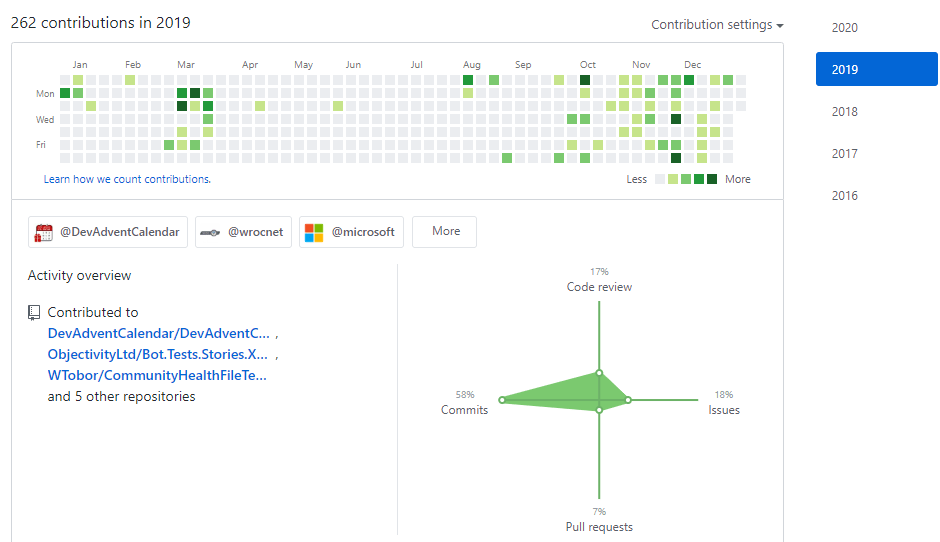Viewport: 940px width, 542px height.
Task: Select the 2020 year tab
Action: tap(844, 28)
